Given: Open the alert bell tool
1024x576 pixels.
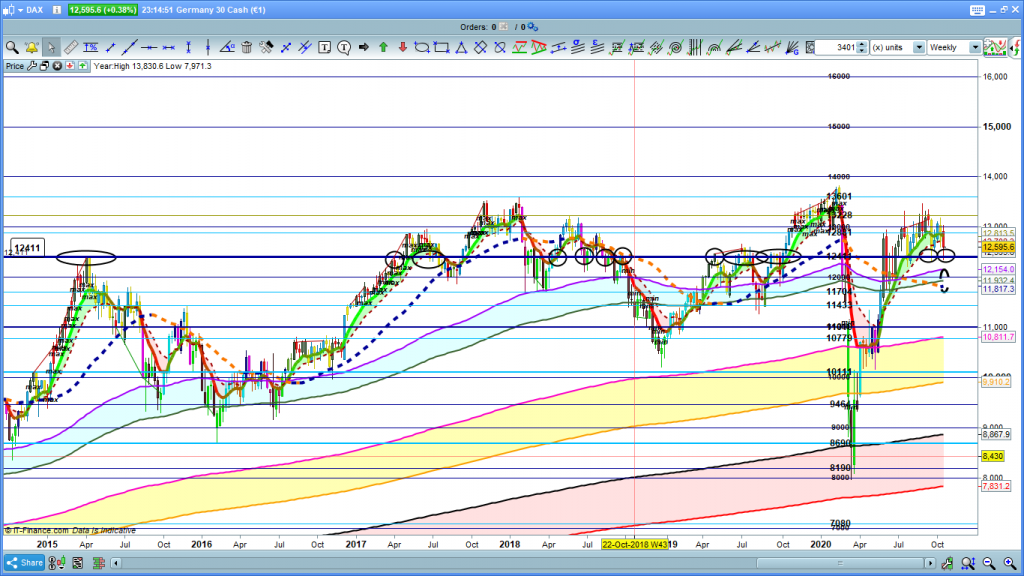Looking at the screenshot, I should coord(31,47).
